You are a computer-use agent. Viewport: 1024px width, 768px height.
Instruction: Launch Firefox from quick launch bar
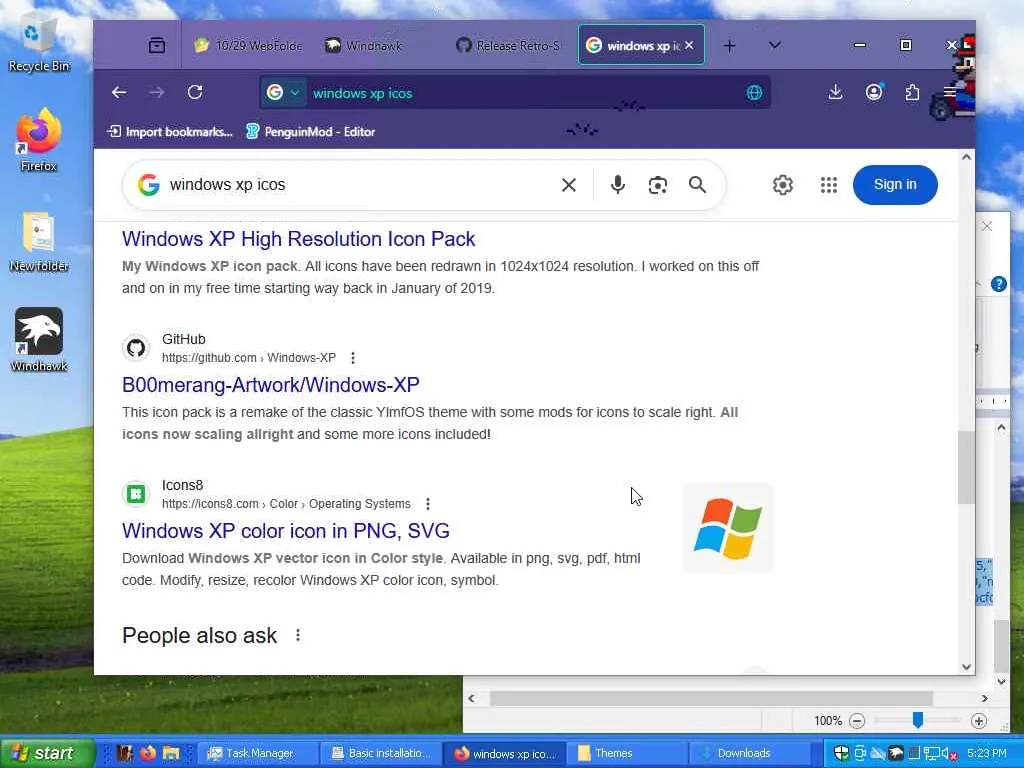[148, 753]
